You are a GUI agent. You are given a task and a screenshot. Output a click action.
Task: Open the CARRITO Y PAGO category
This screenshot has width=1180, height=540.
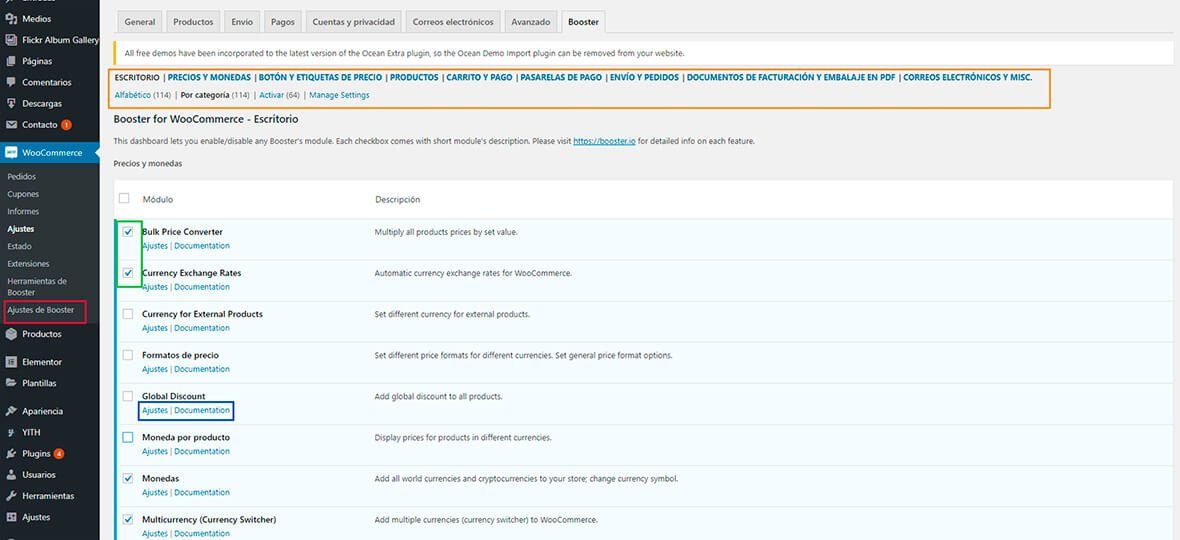click(x=479, y=77)
